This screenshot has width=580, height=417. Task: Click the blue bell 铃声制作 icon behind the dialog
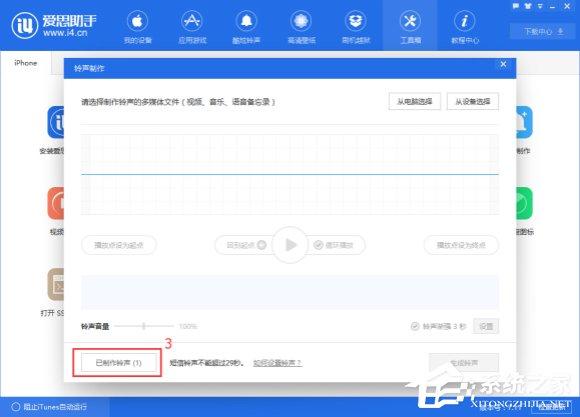[x=524, y=122]
